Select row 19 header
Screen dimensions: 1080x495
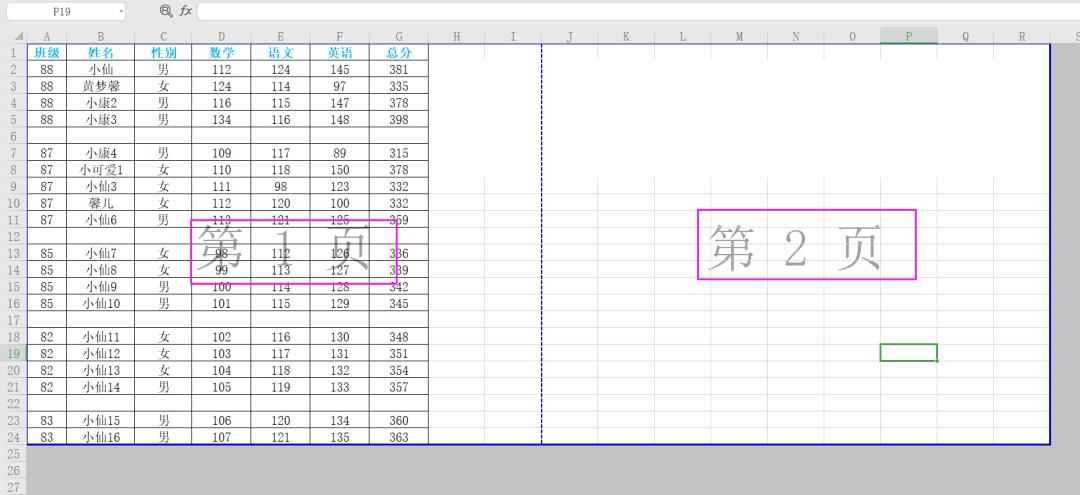(x=13, y=353)
